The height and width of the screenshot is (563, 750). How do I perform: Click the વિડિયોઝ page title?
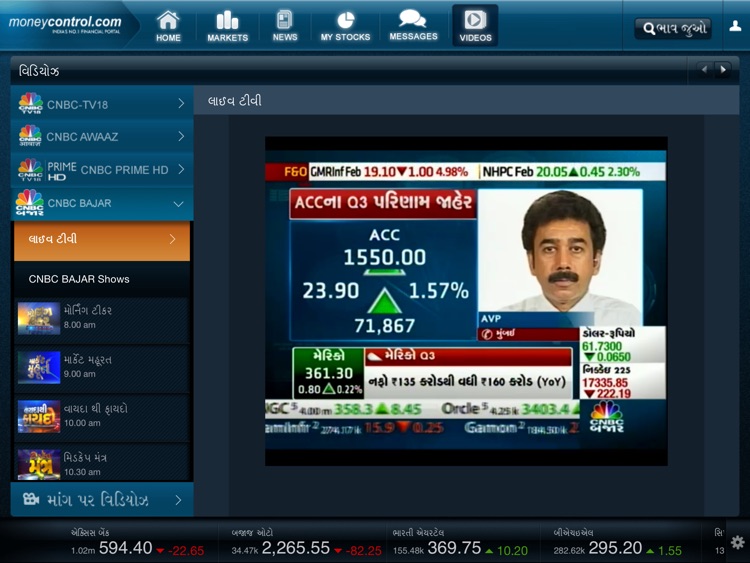[x=39, y=71]
